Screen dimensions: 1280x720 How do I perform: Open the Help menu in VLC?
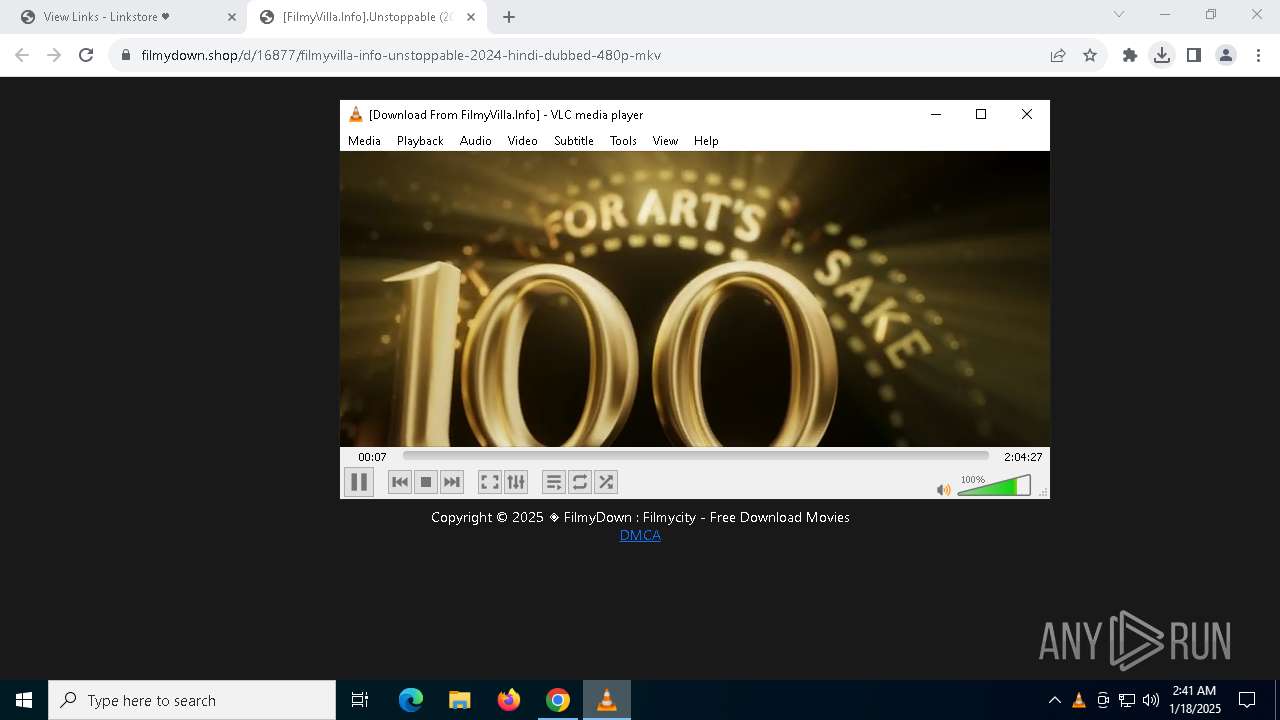[706, 141]
